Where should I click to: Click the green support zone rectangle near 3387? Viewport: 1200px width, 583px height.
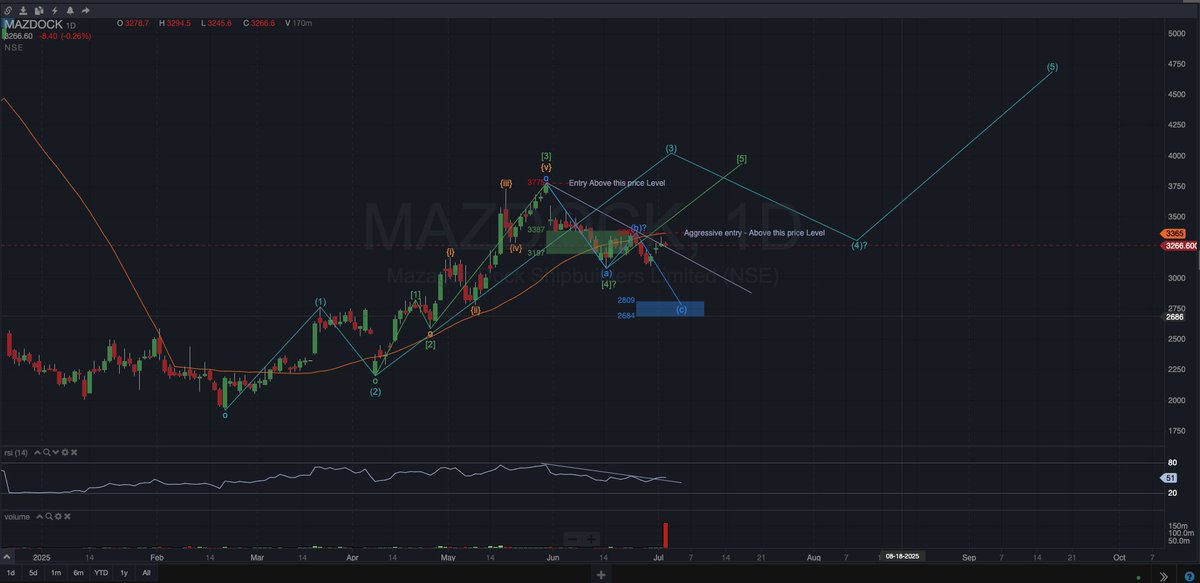(592, 241)
